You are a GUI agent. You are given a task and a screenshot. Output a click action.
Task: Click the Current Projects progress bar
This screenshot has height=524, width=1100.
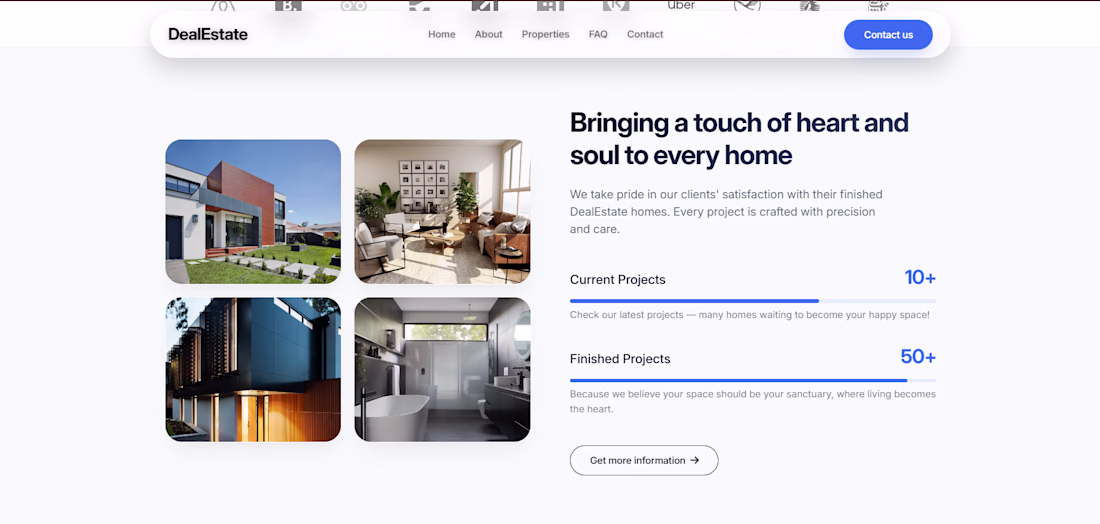(753, 301)
